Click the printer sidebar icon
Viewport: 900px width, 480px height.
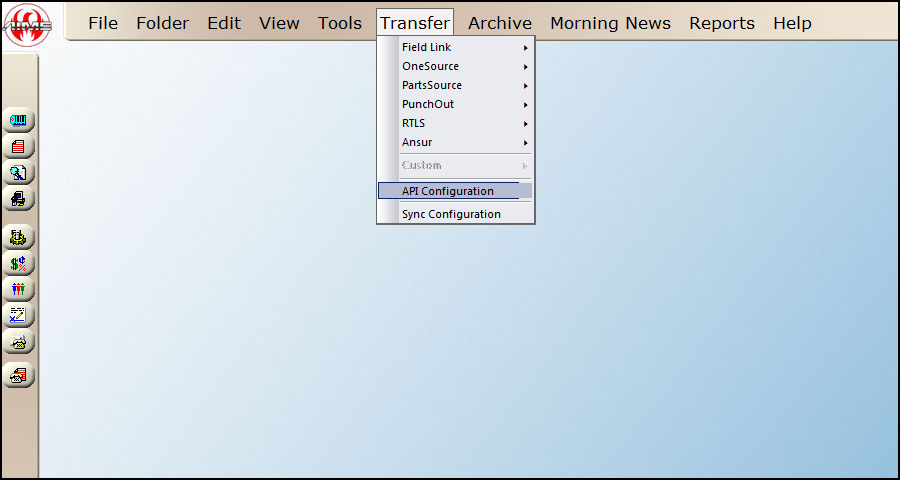(19, 199)
